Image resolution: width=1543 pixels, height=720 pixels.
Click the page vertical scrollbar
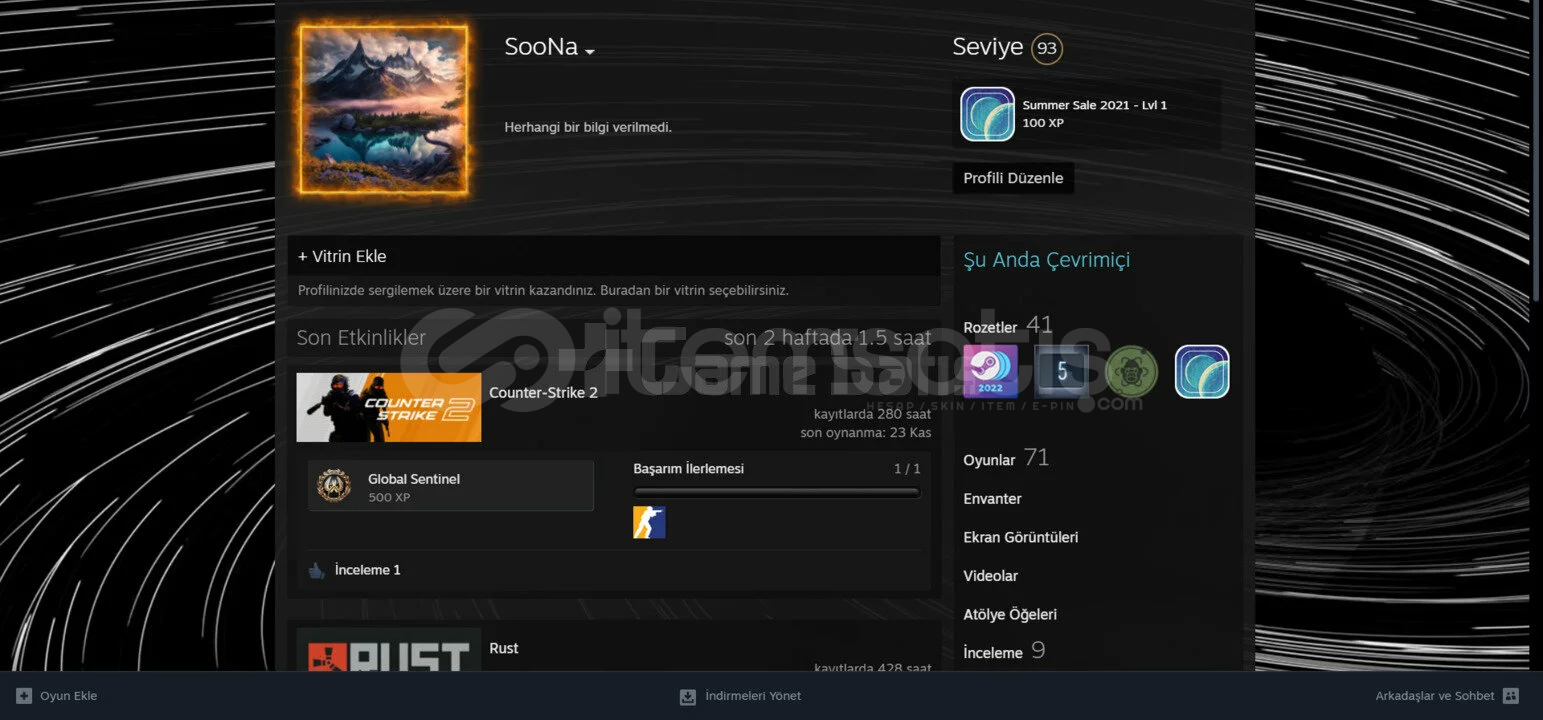[x=1536, y=150]
